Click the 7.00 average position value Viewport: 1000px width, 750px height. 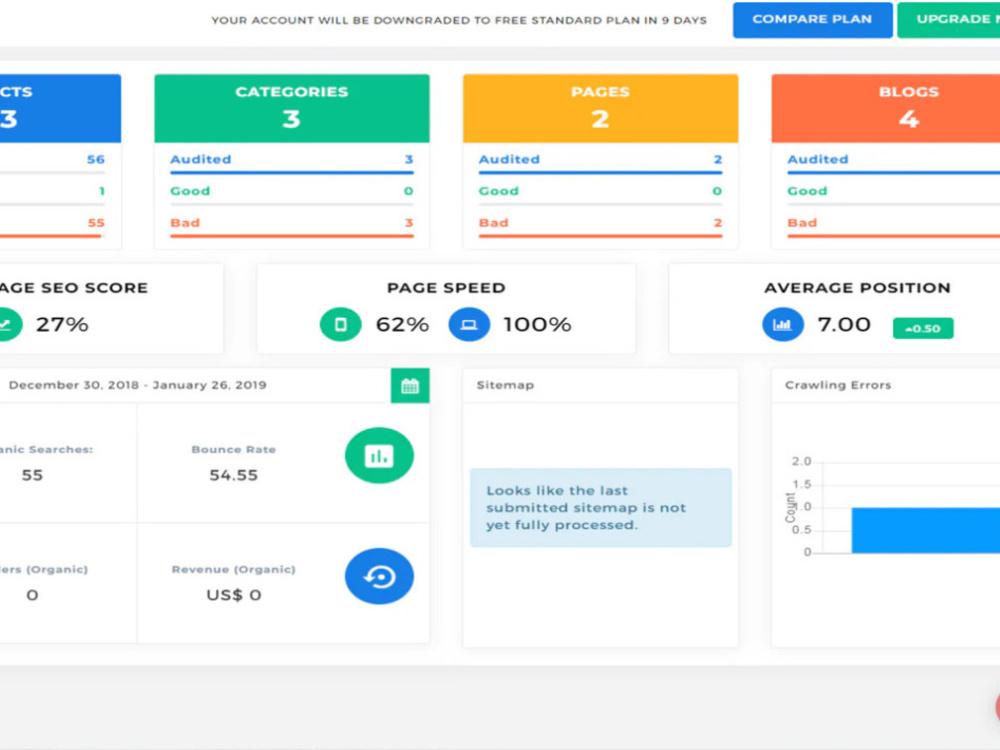click(844, 325)
